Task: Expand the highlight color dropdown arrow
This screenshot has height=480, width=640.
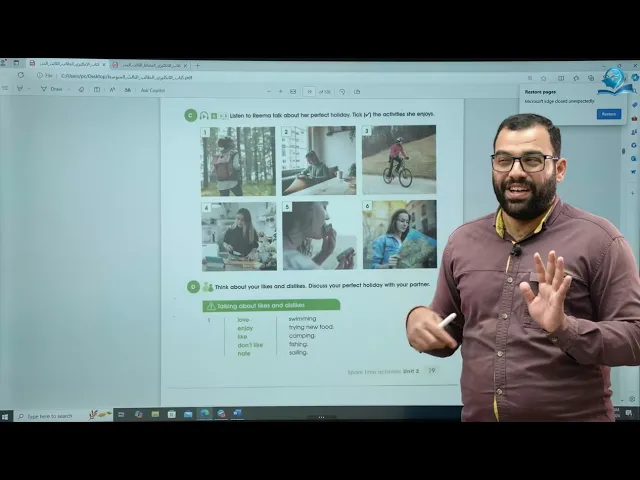Action: click(29, 89)
